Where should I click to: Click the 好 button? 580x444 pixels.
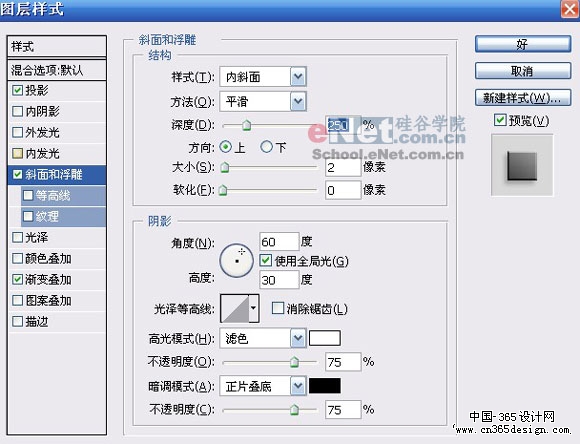(x=523, y=44)
